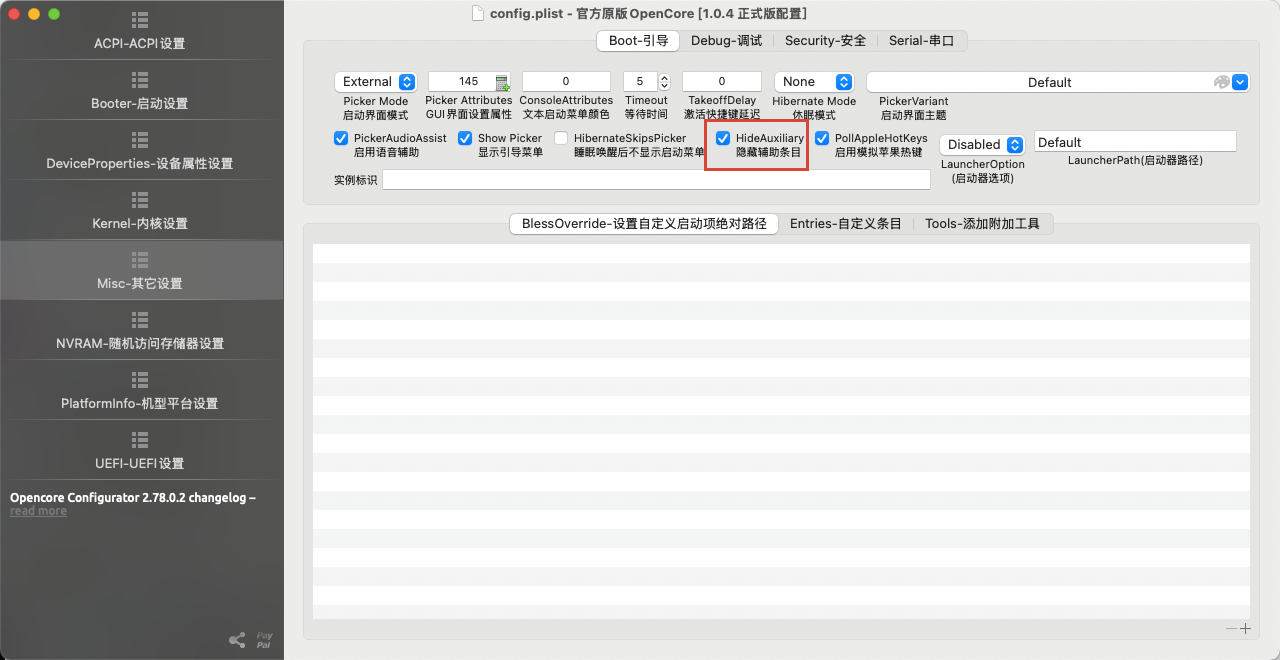Image resolution: width=1280 pixels, height=660 pixels.
Task: Select Entries-自定义条目 tab
Action: coord(846,224)
